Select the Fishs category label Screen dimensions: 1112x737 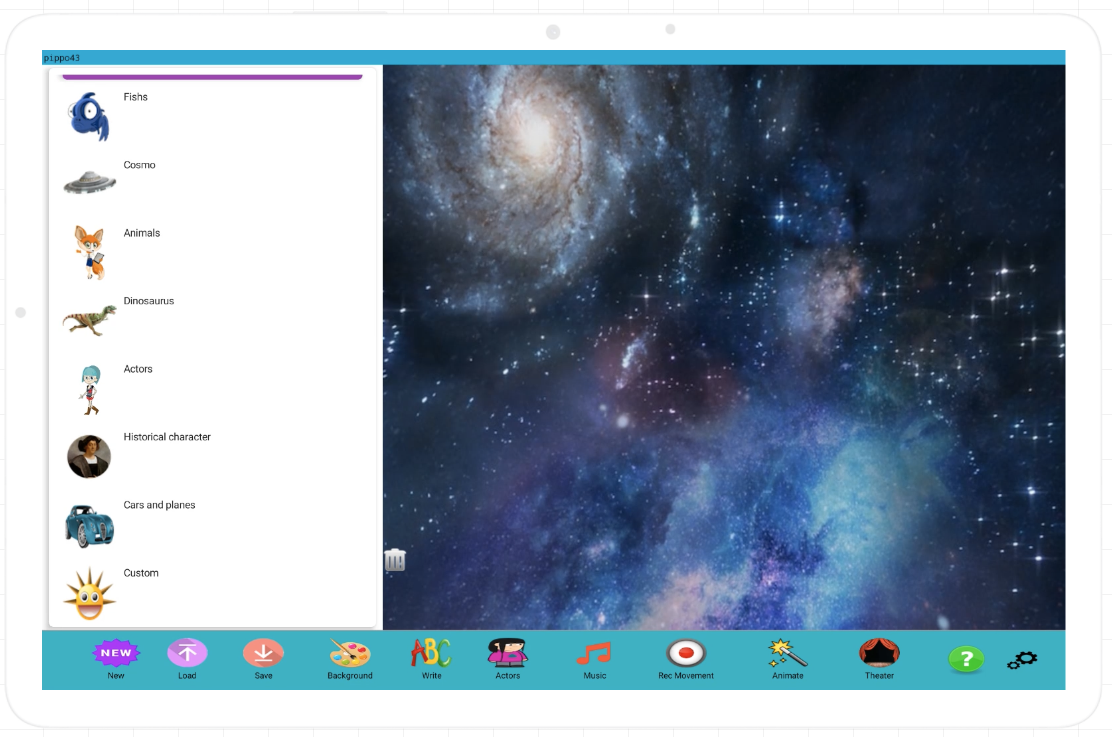click(x=135, y=97)
